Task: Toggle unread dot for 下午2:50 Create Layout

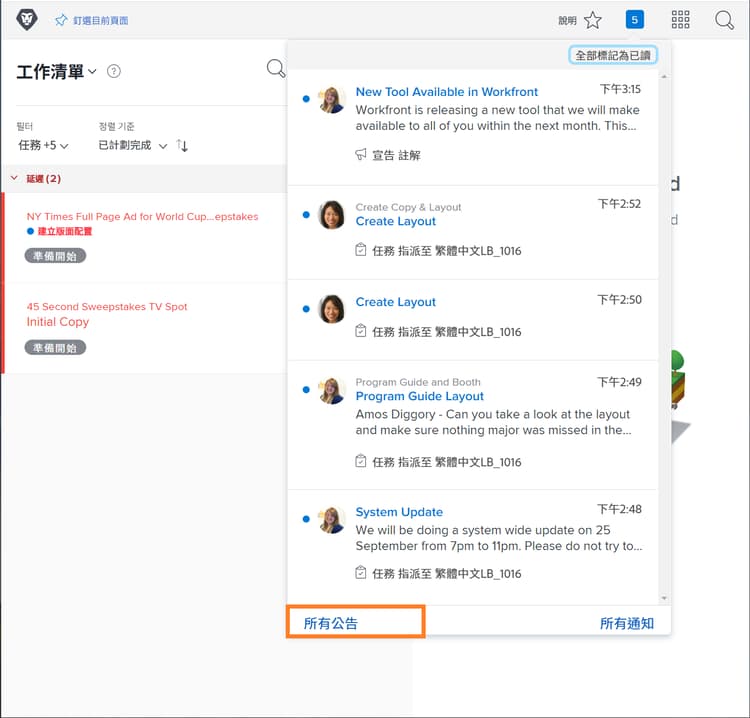Action: (306, 309)
